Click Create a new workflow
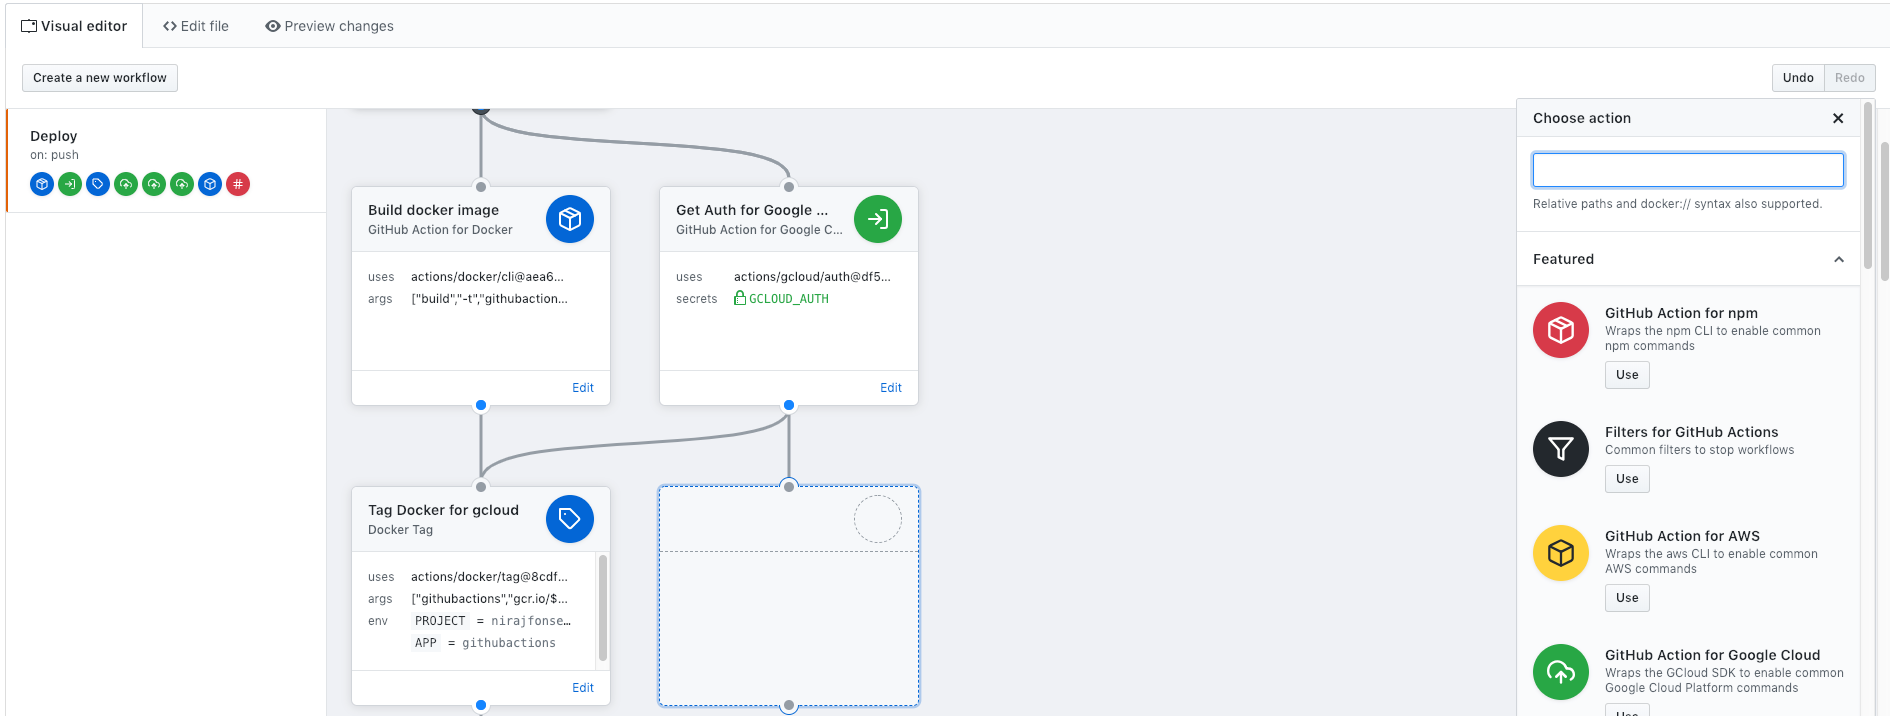This screenshot has width=1890, height=716. [100, 78]
